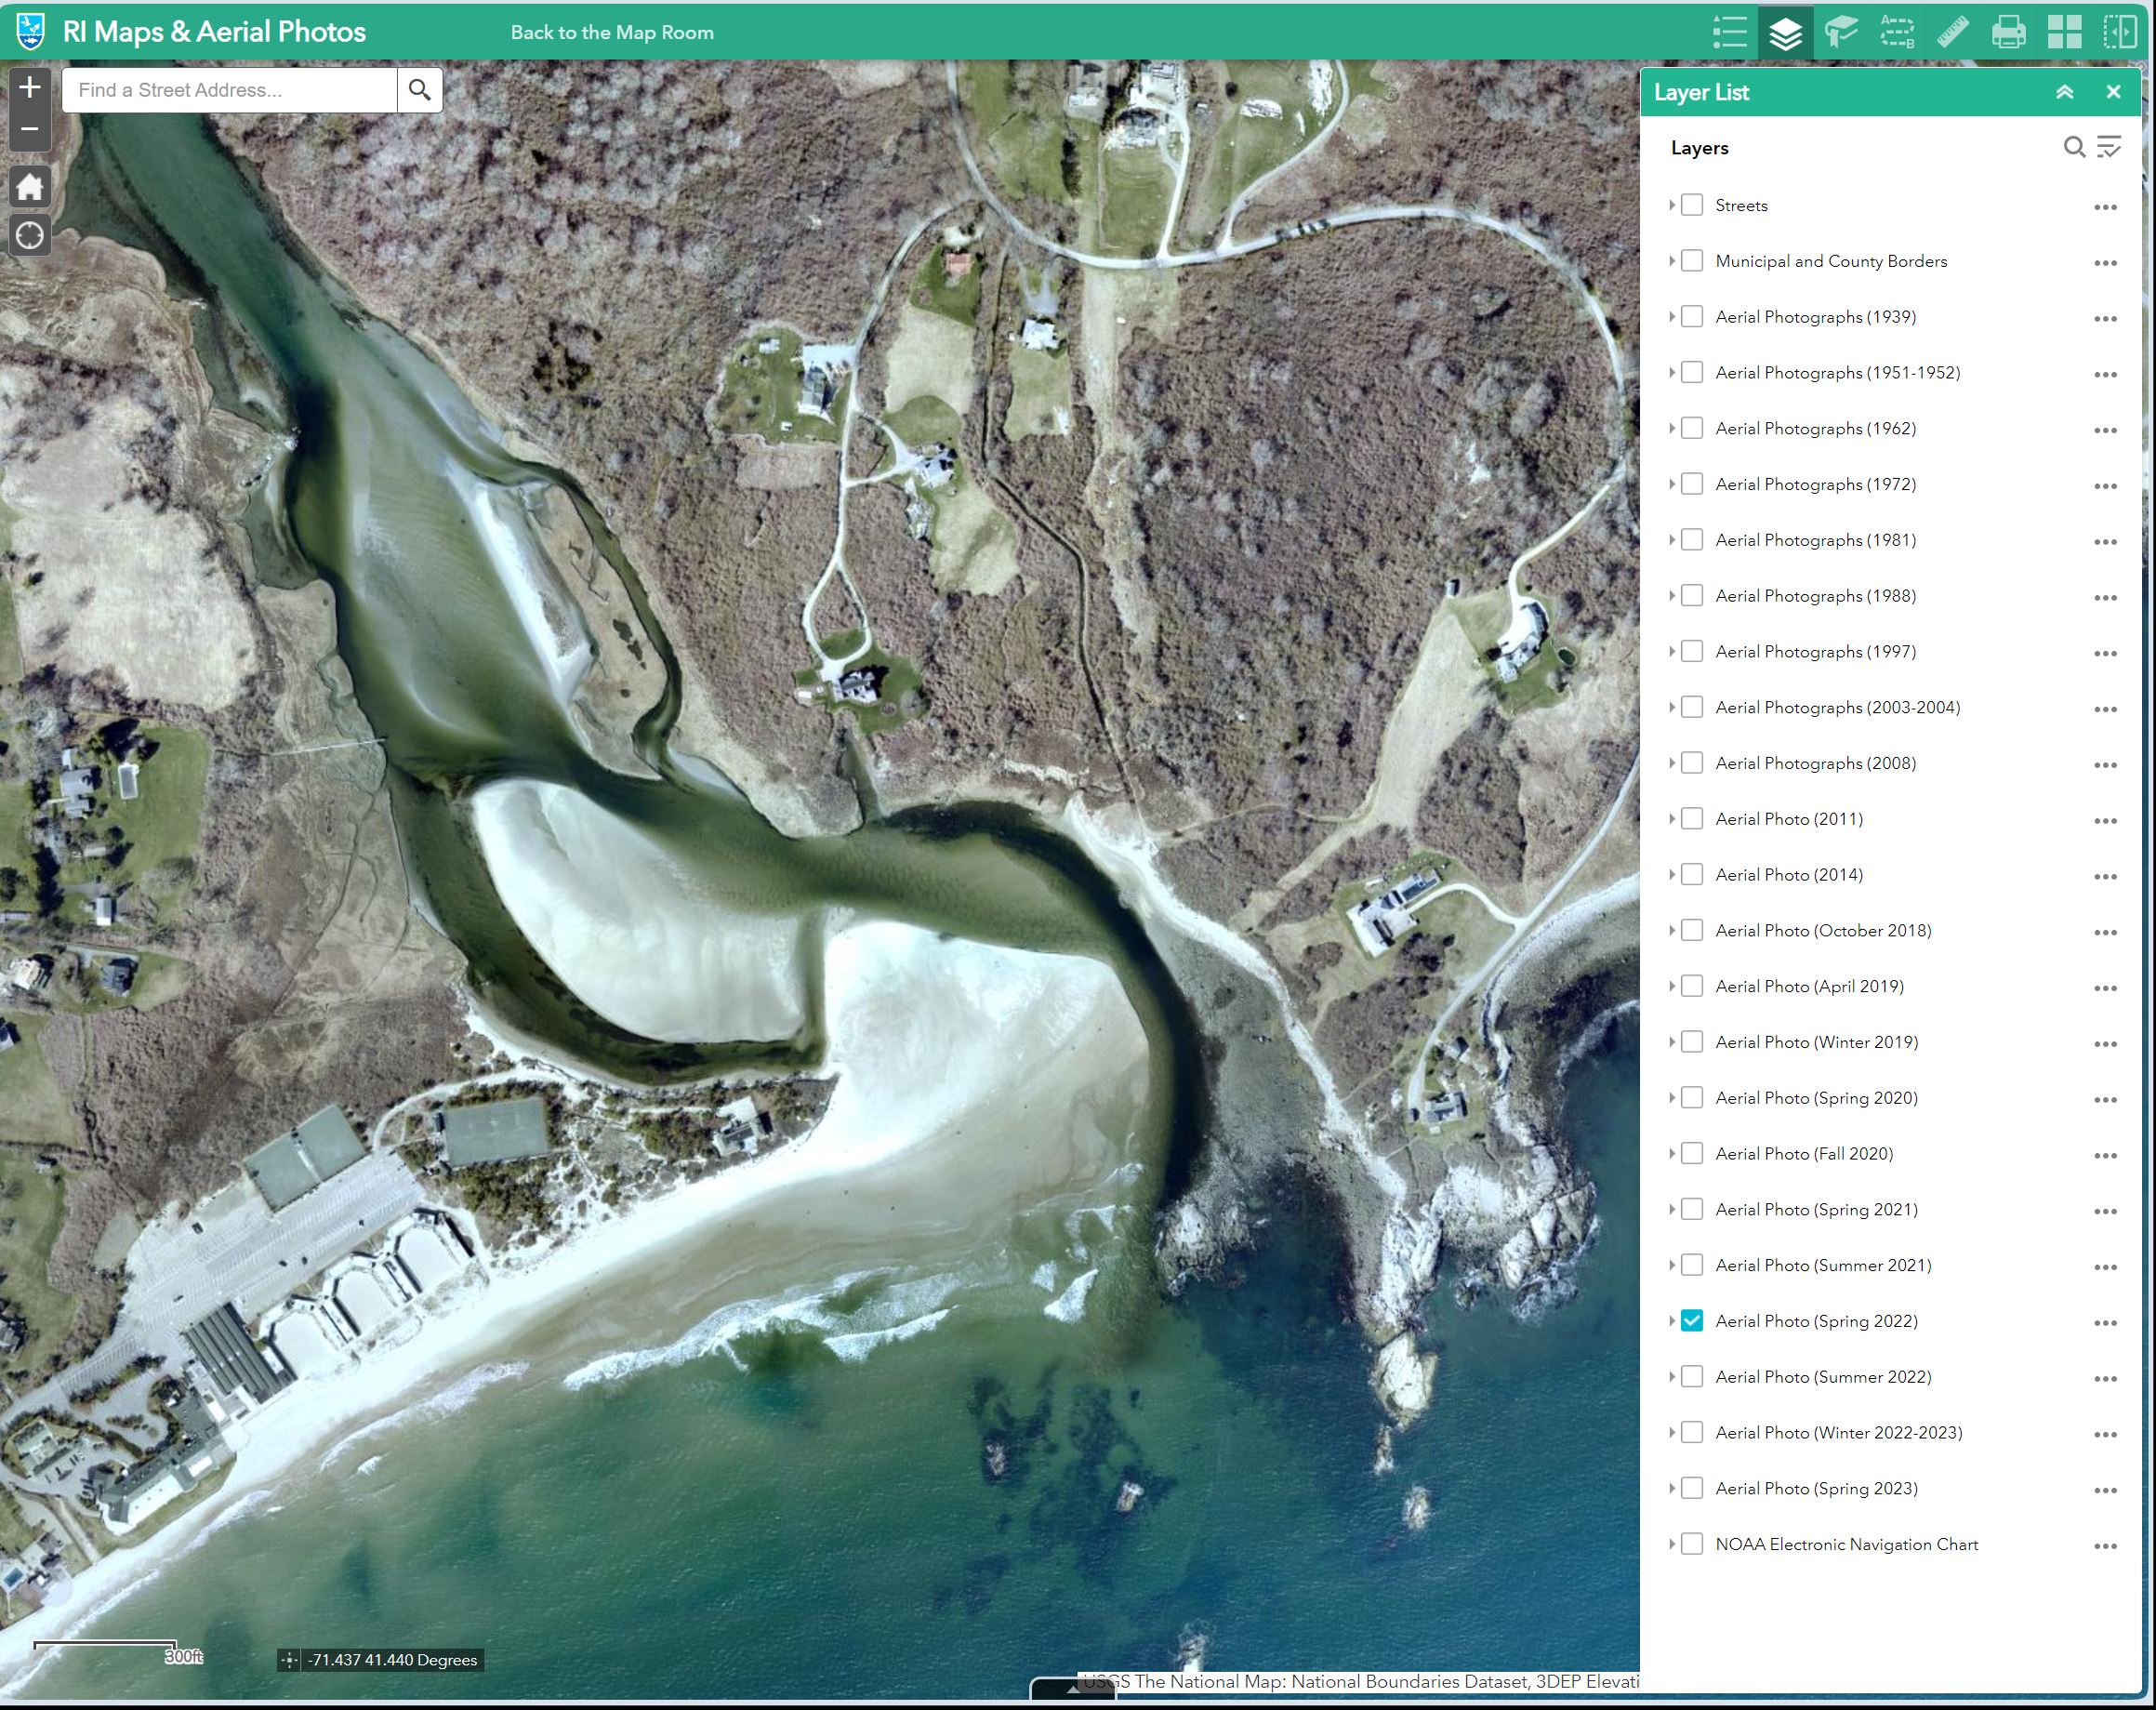Uncheck Aerial Photo (Spring 2022) layer
The height and width of the screenshot is (1710, 2156).
coord(1691,1320)
